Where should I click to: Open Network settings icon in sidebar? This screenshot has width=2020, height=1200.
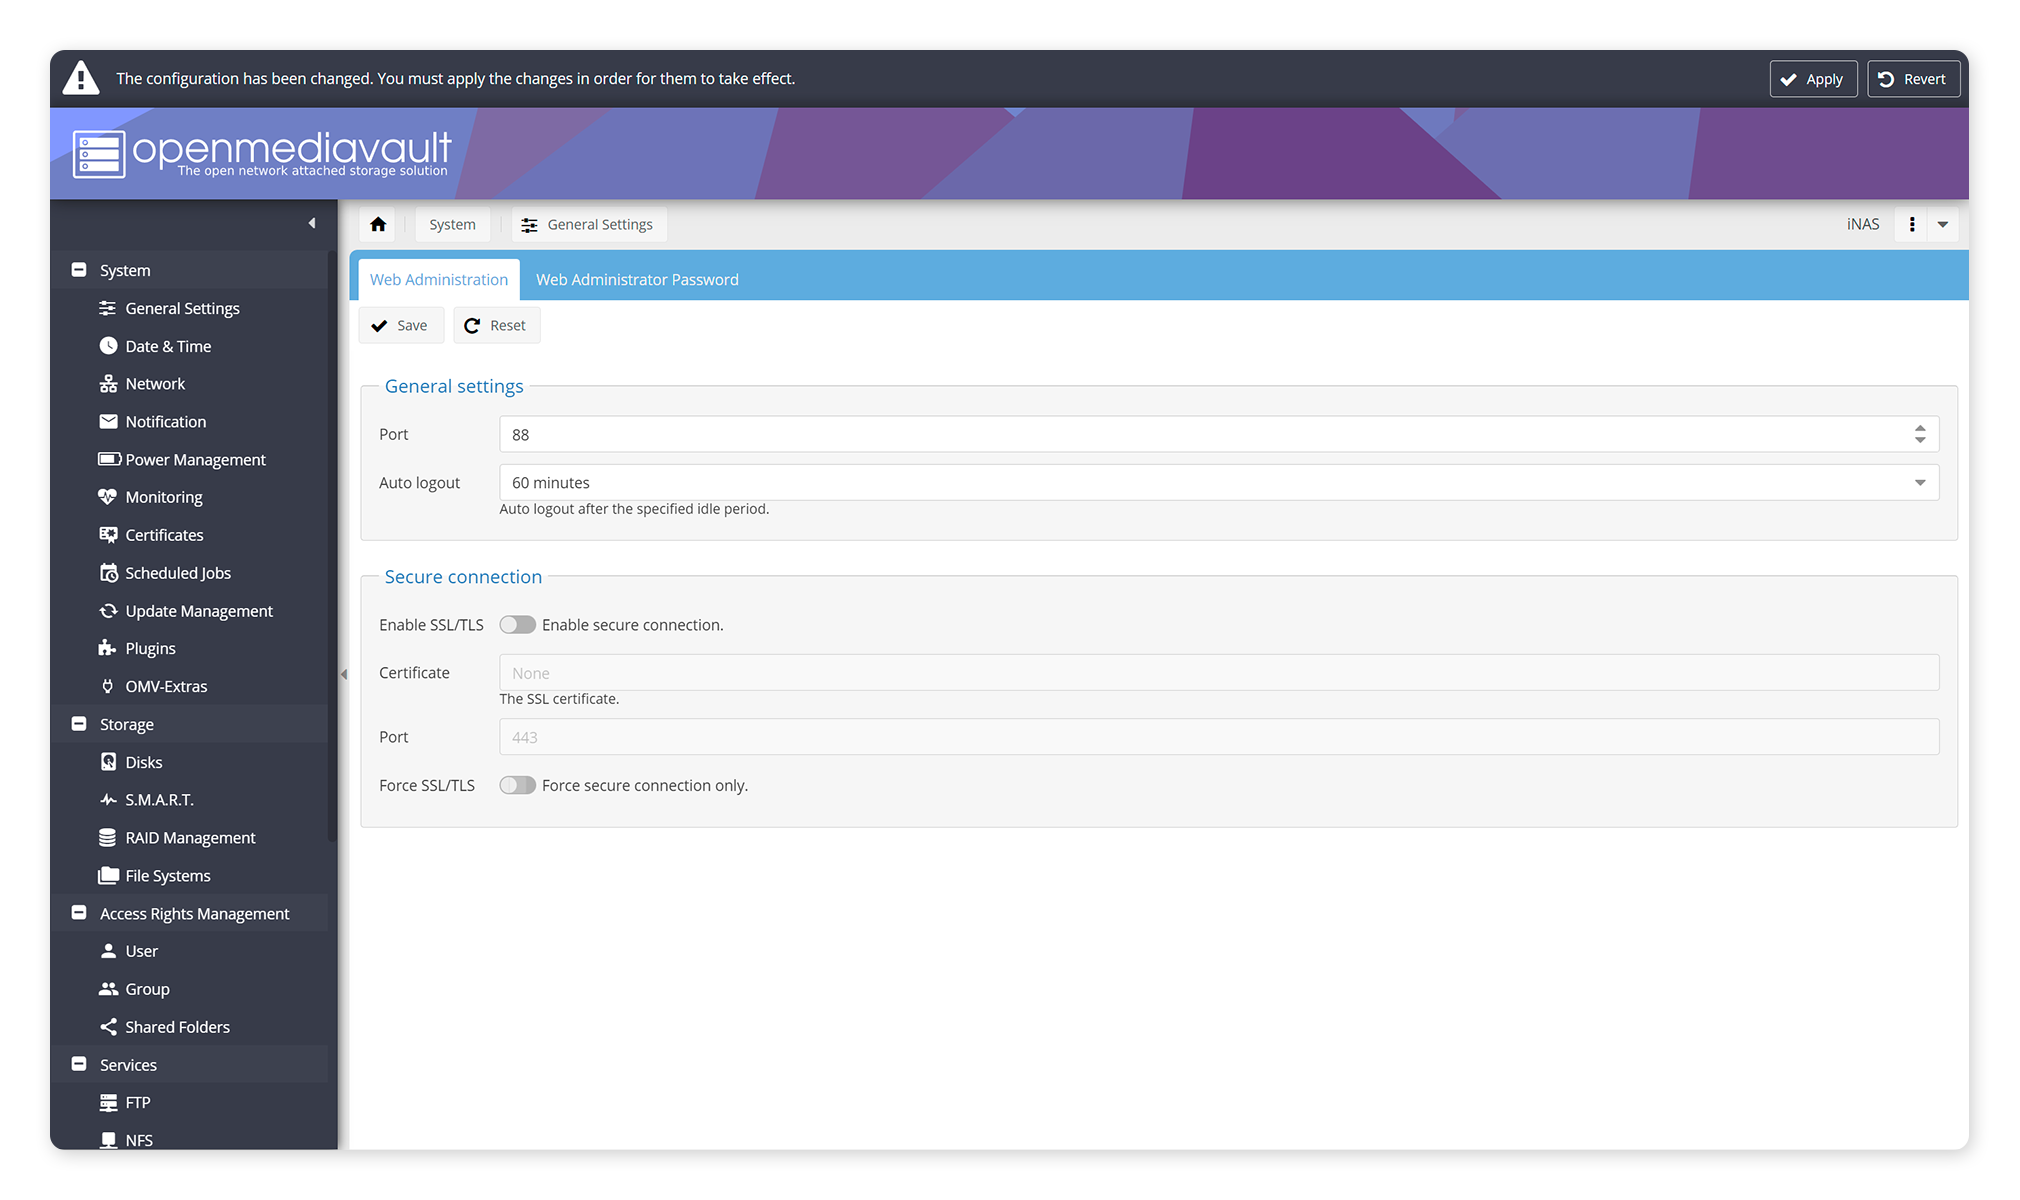click(108, 384)
